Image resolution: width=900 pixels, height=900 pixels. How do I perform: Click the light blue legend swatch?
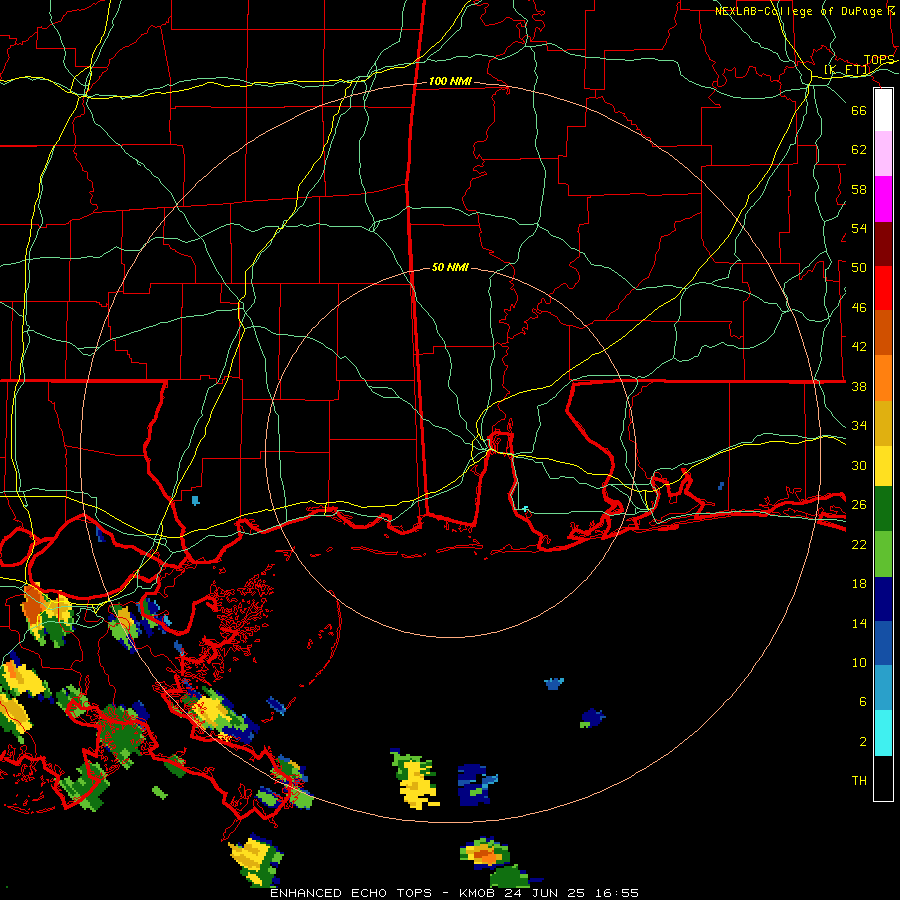pos(883,688)
